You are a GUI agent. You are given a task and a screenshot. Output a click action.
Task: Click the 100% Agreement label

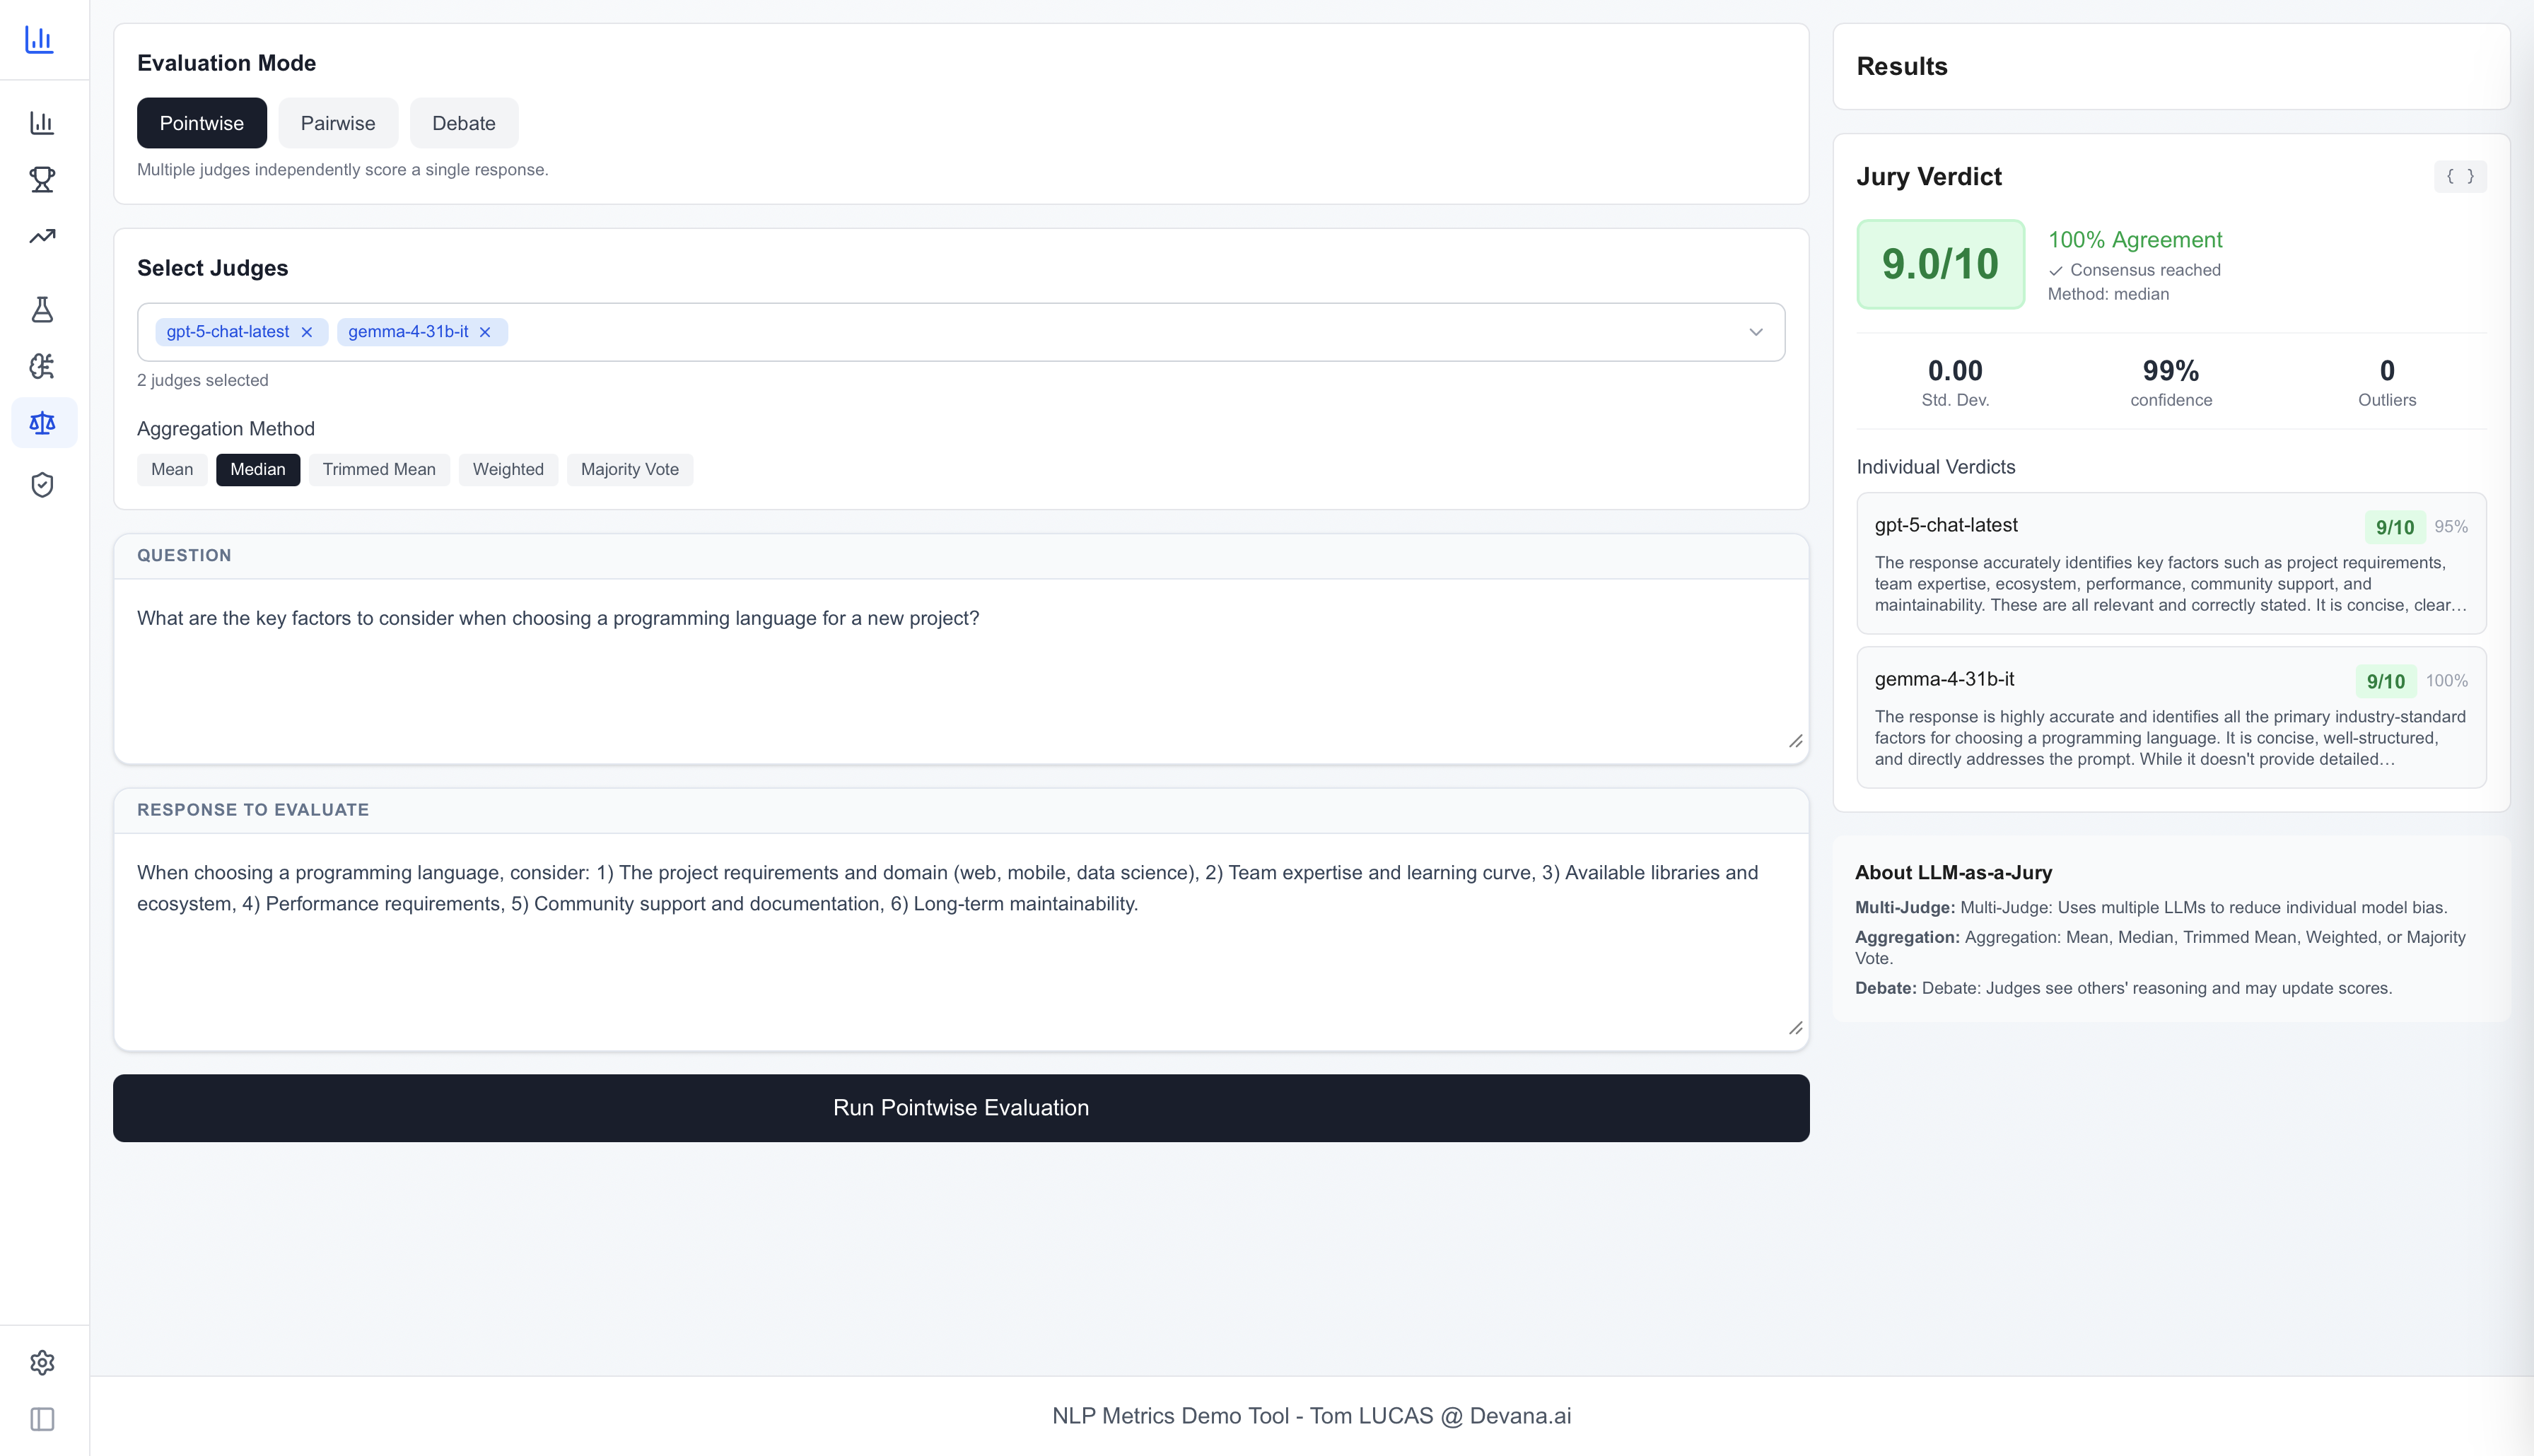click(x=2135, y=240)
